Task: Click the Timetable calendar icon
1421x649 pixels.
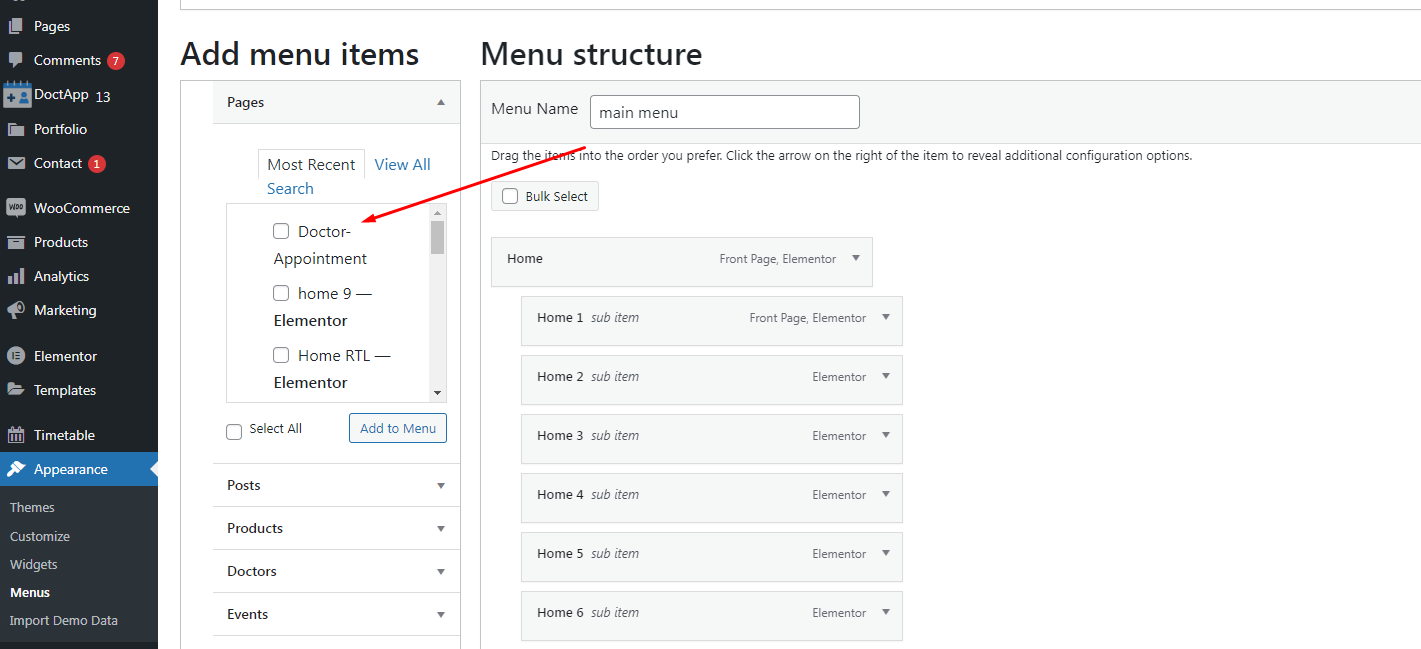Action: click(x=16, y=435)
